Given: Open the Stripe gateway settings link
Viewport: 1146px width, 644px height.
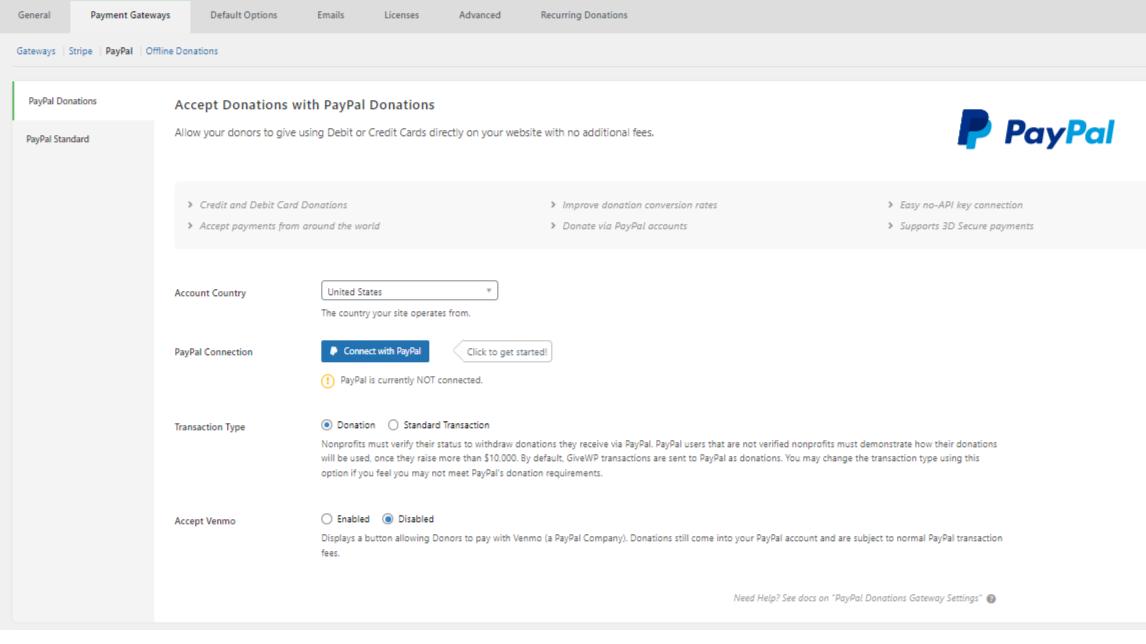Looking at the screenshot, I should [x=80, y=51].
